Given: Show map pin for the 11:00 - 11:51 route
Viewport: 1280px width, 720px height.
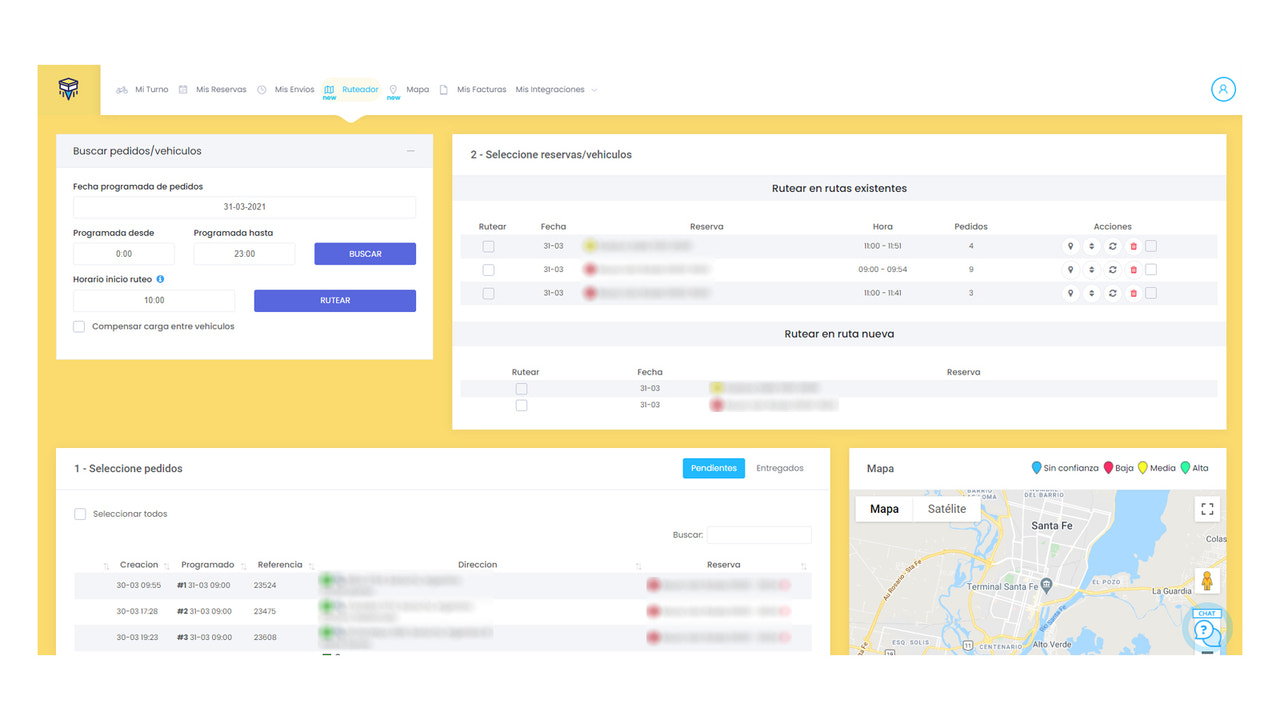Looking at the screenshot, I should (x=1070, y=246).
